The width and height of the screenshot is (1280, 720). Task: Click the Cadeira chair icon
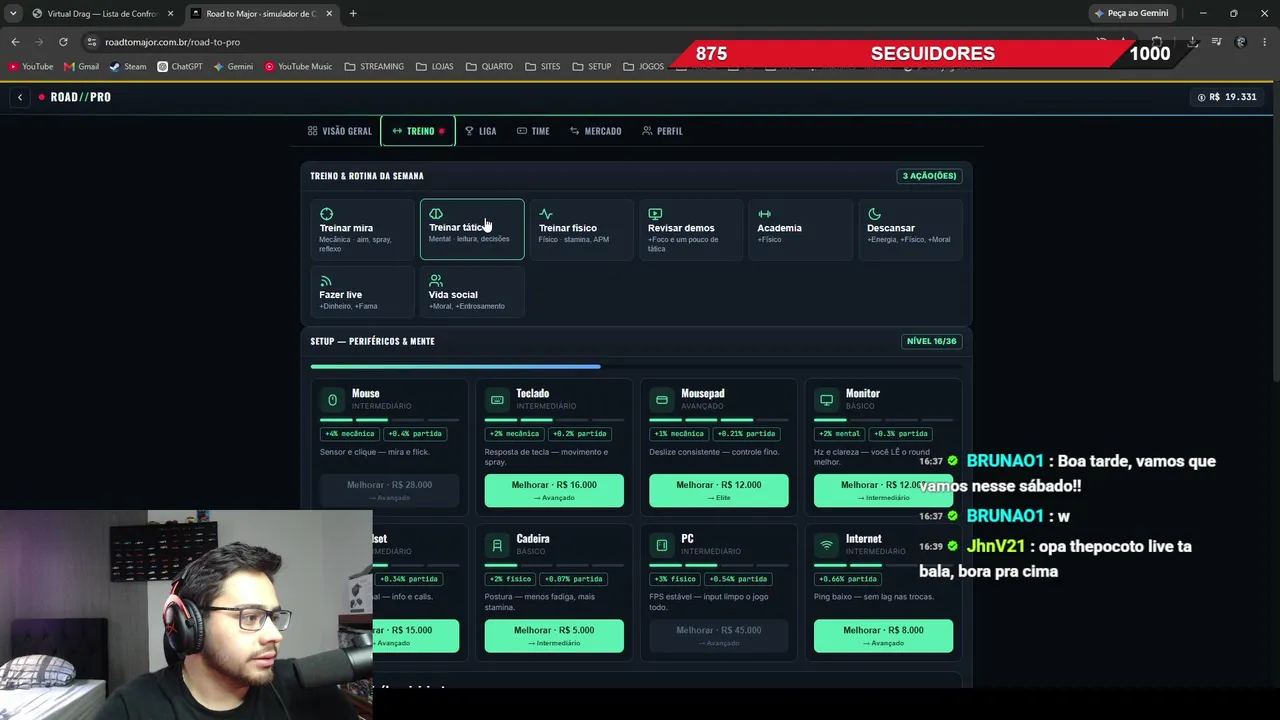point(497,545)
